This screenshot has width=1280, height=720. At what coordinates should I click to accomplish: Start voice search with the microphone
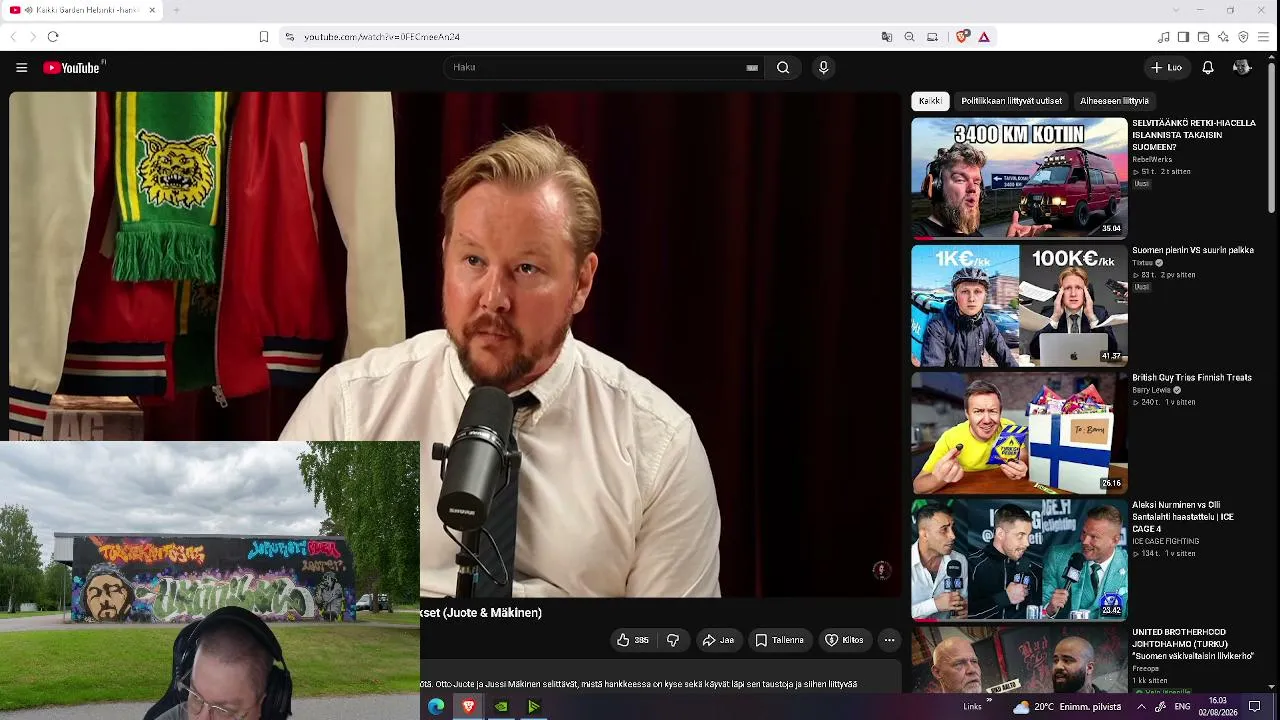click(x=824, y=68)
